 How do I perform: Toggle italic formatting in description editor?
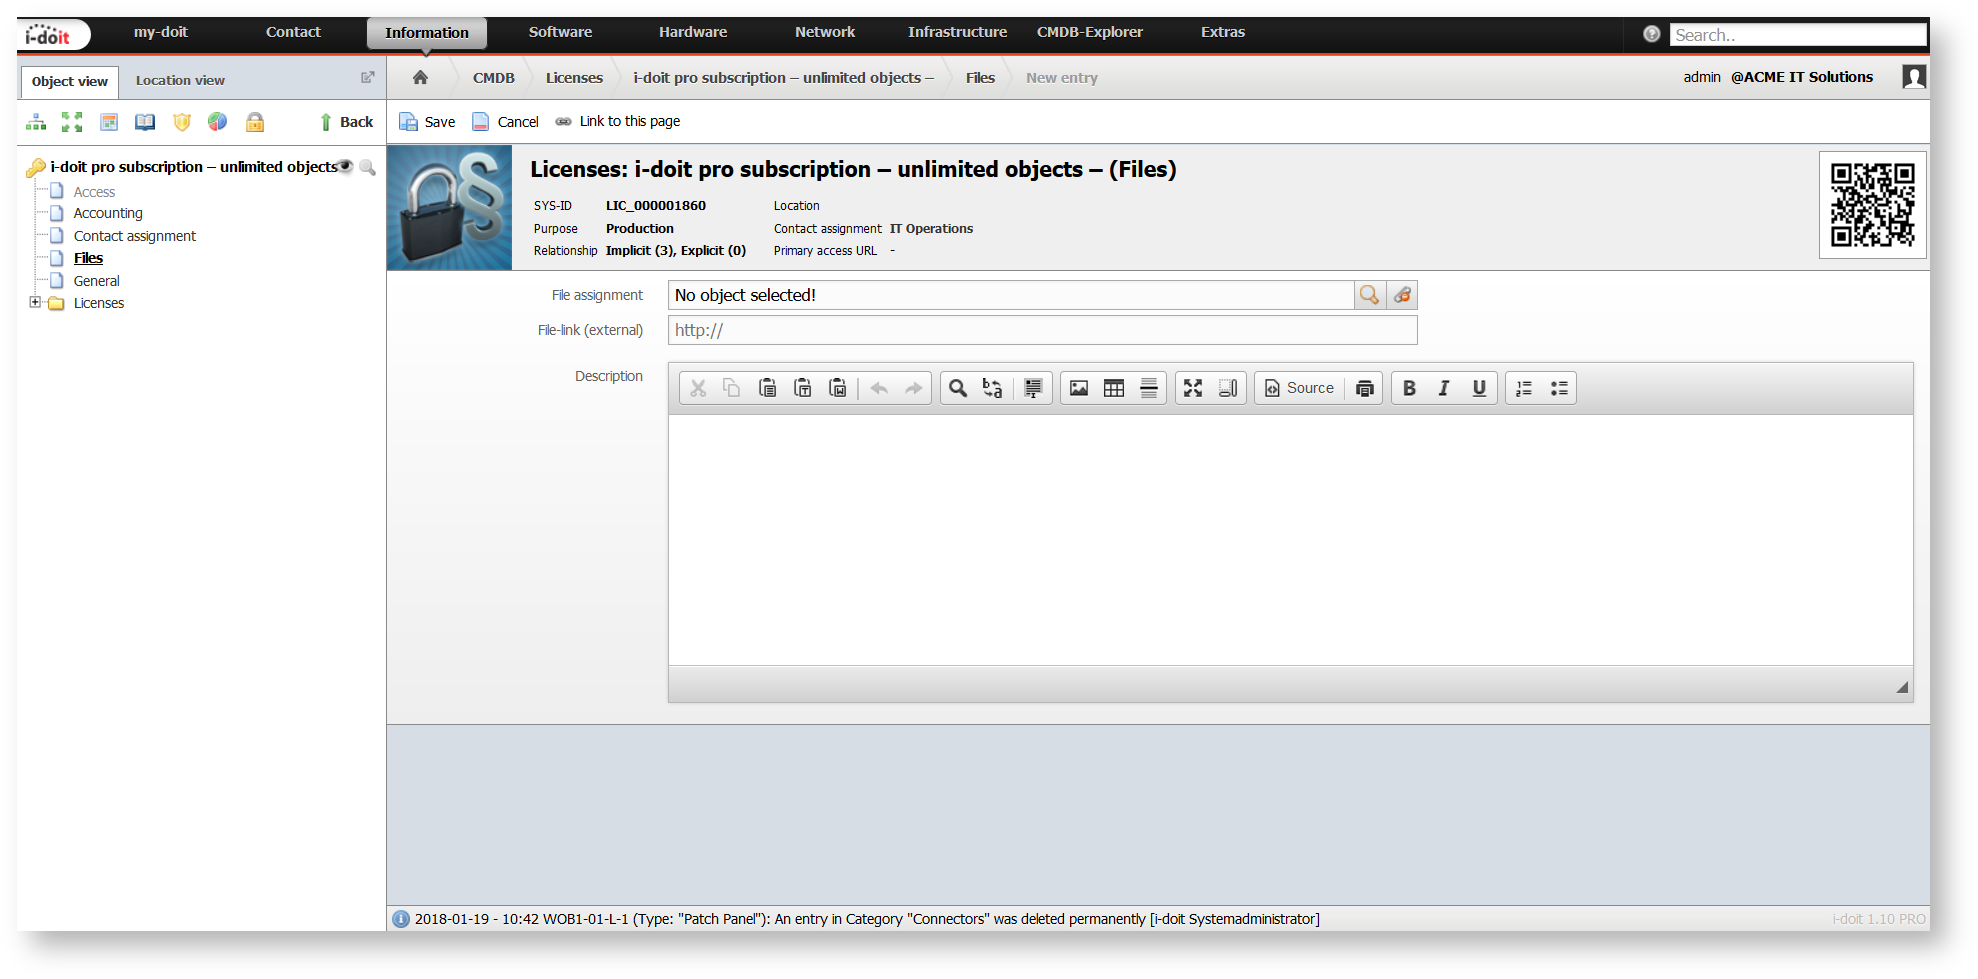point(1443,388)
